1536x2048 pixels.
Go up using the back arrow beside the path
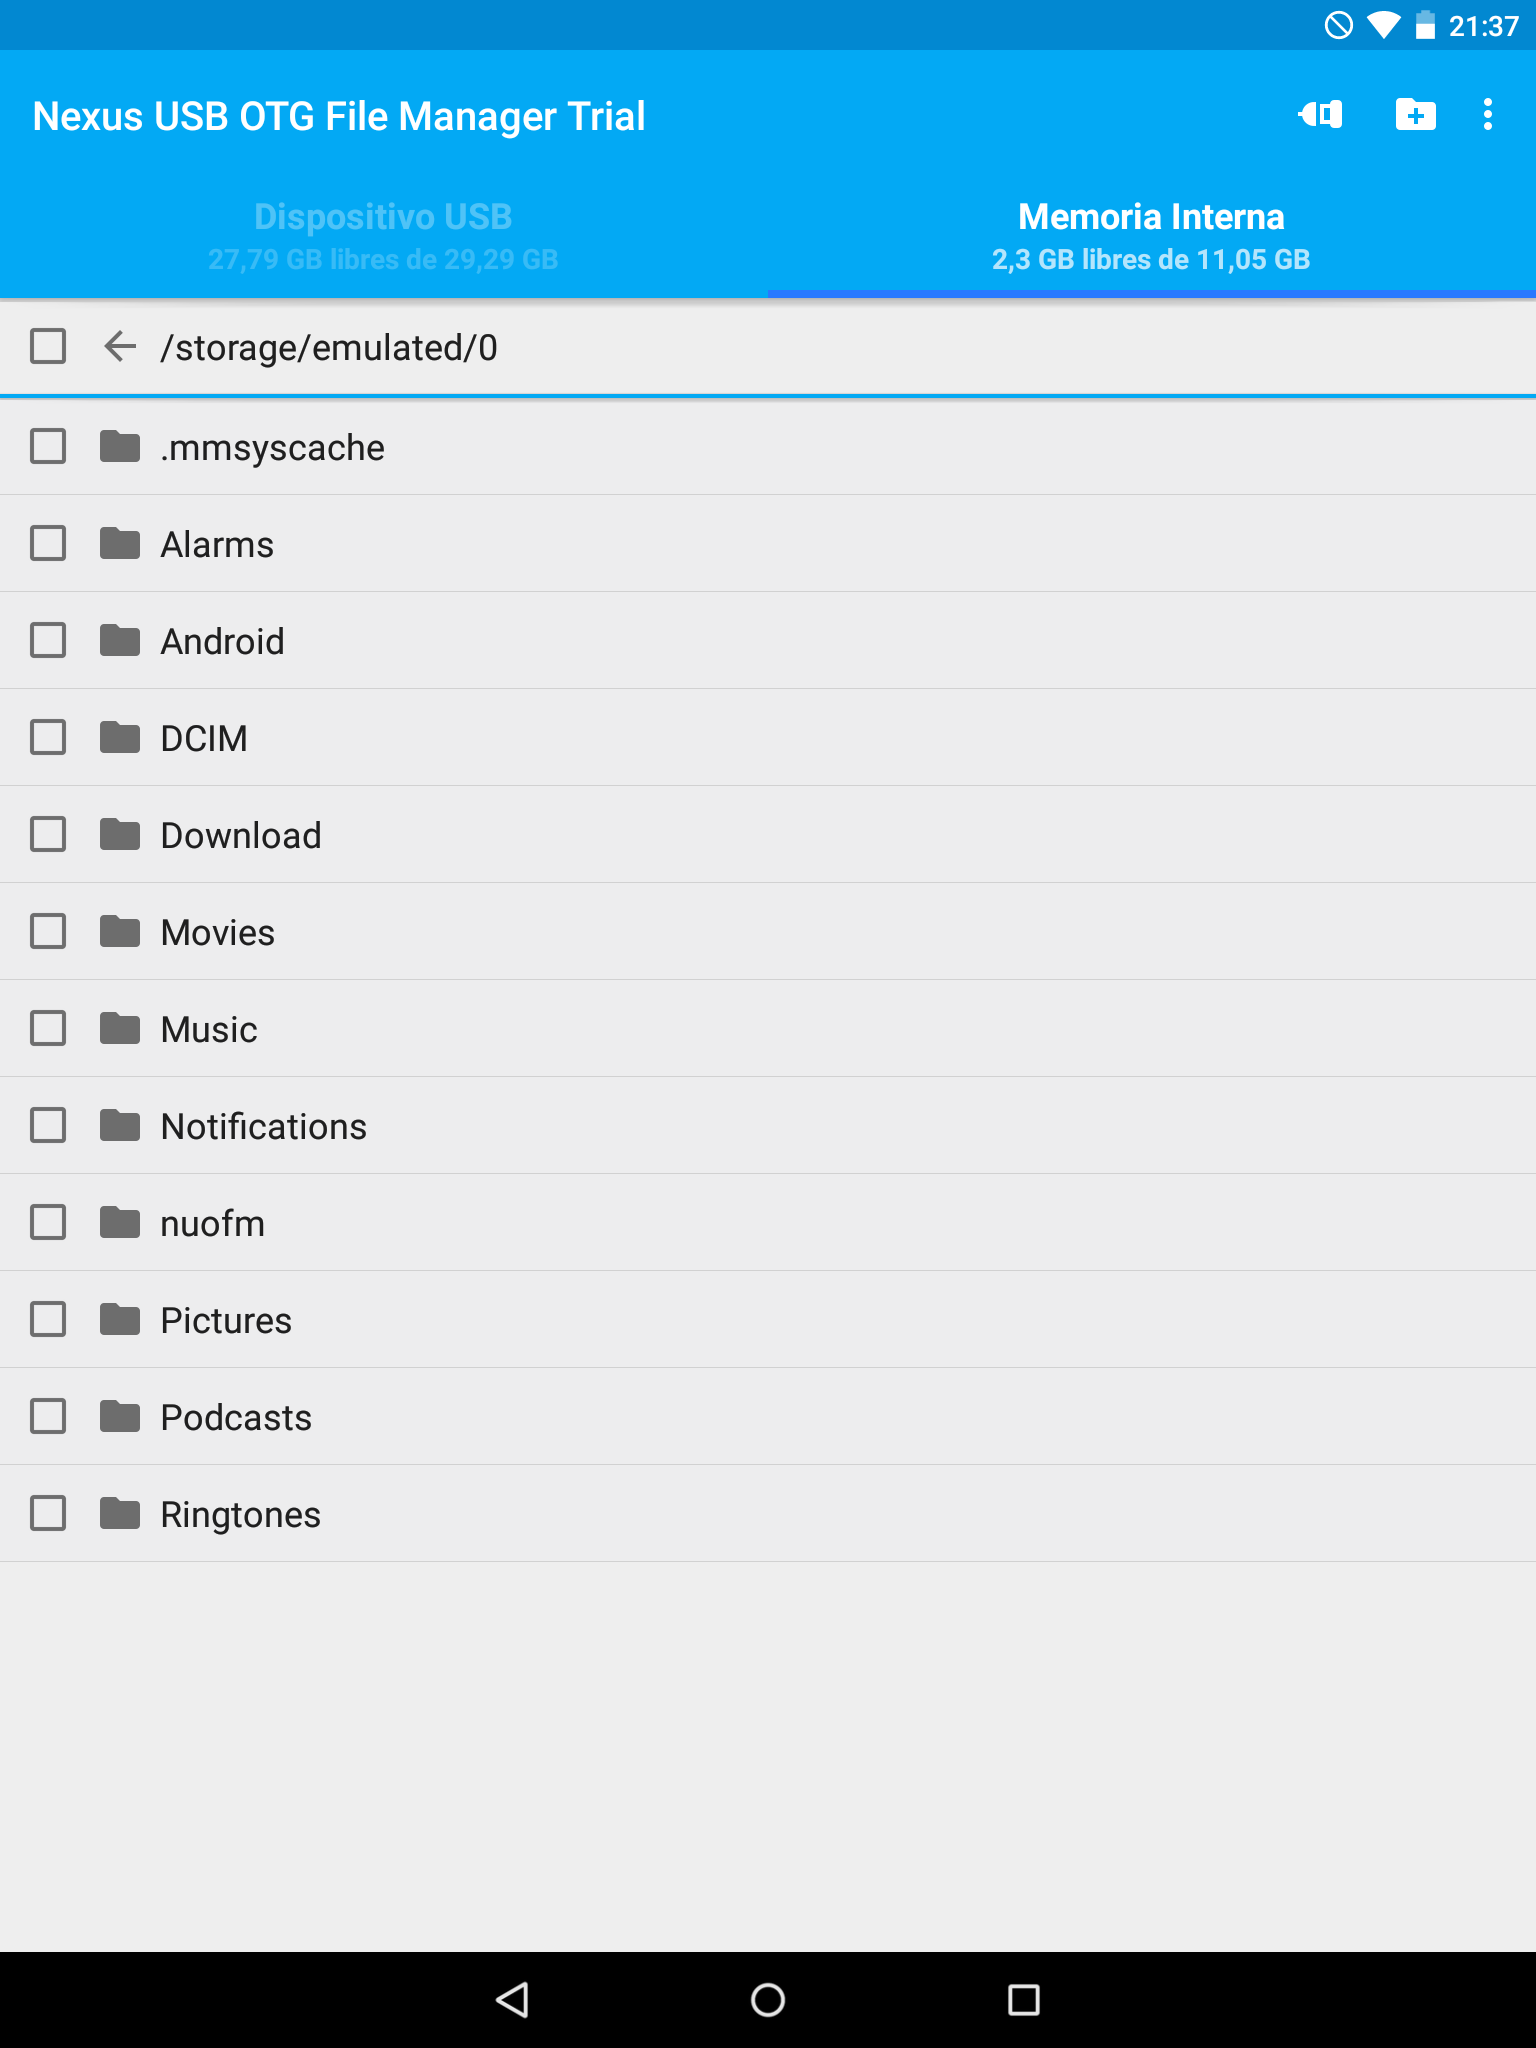point(120,347)
